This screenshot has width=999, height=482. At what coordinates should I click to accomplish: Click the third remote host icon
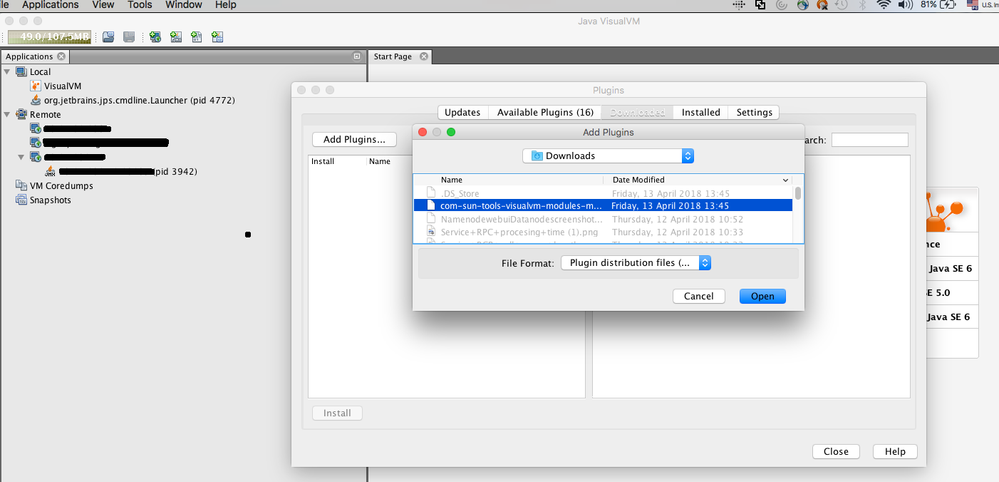point(36,157)
